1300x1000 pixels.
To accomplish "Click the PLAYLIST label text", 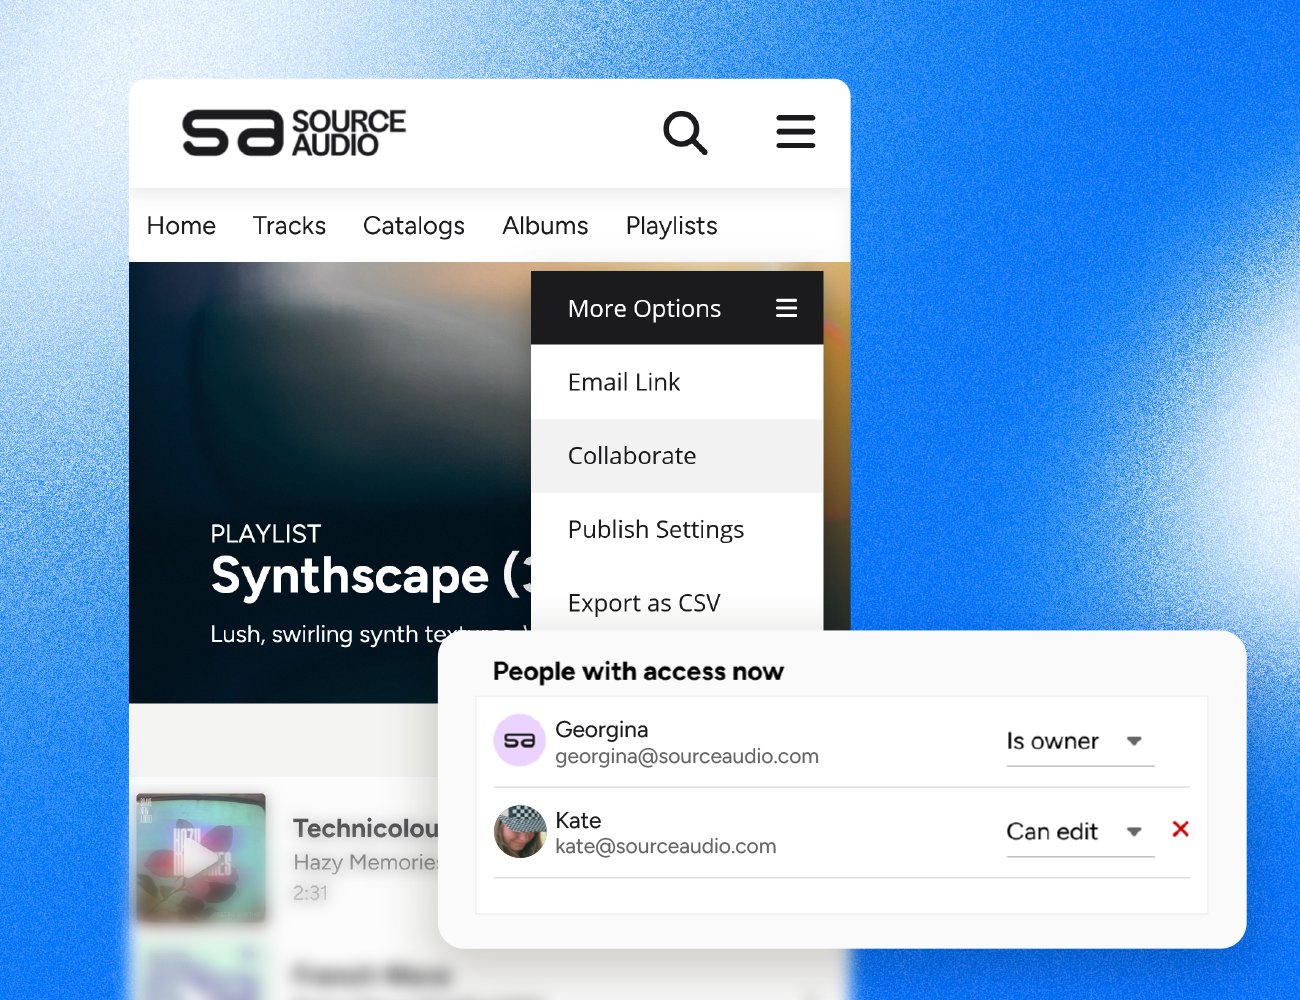I will point(266,534).
